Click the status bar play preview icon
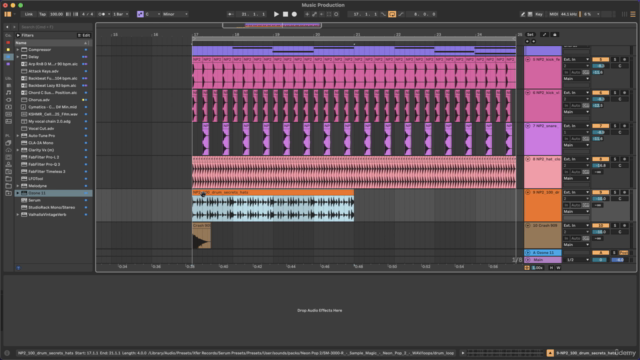Screen dimensions: 640x360 463,353
